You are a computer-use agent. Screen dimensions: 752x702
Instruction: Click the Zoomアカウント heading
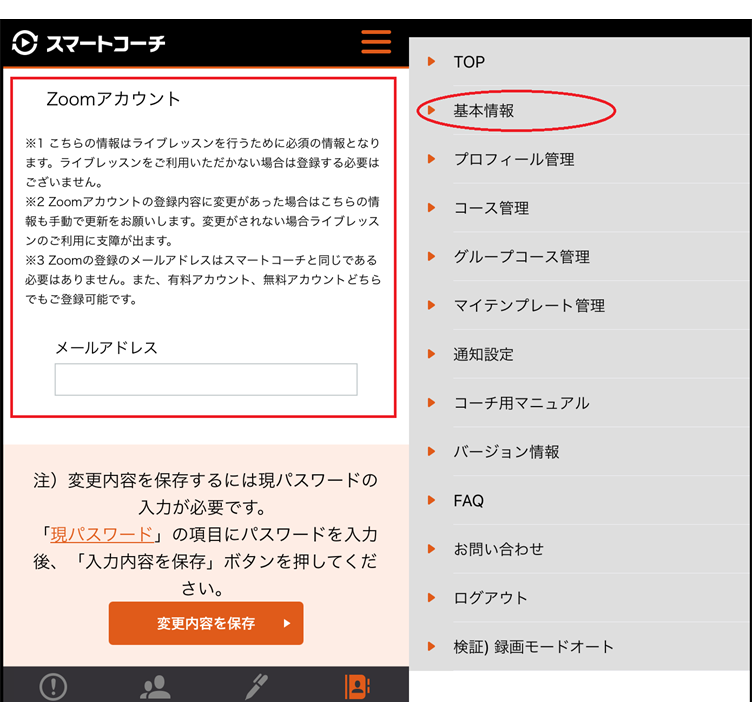click(x=113, y=99)
